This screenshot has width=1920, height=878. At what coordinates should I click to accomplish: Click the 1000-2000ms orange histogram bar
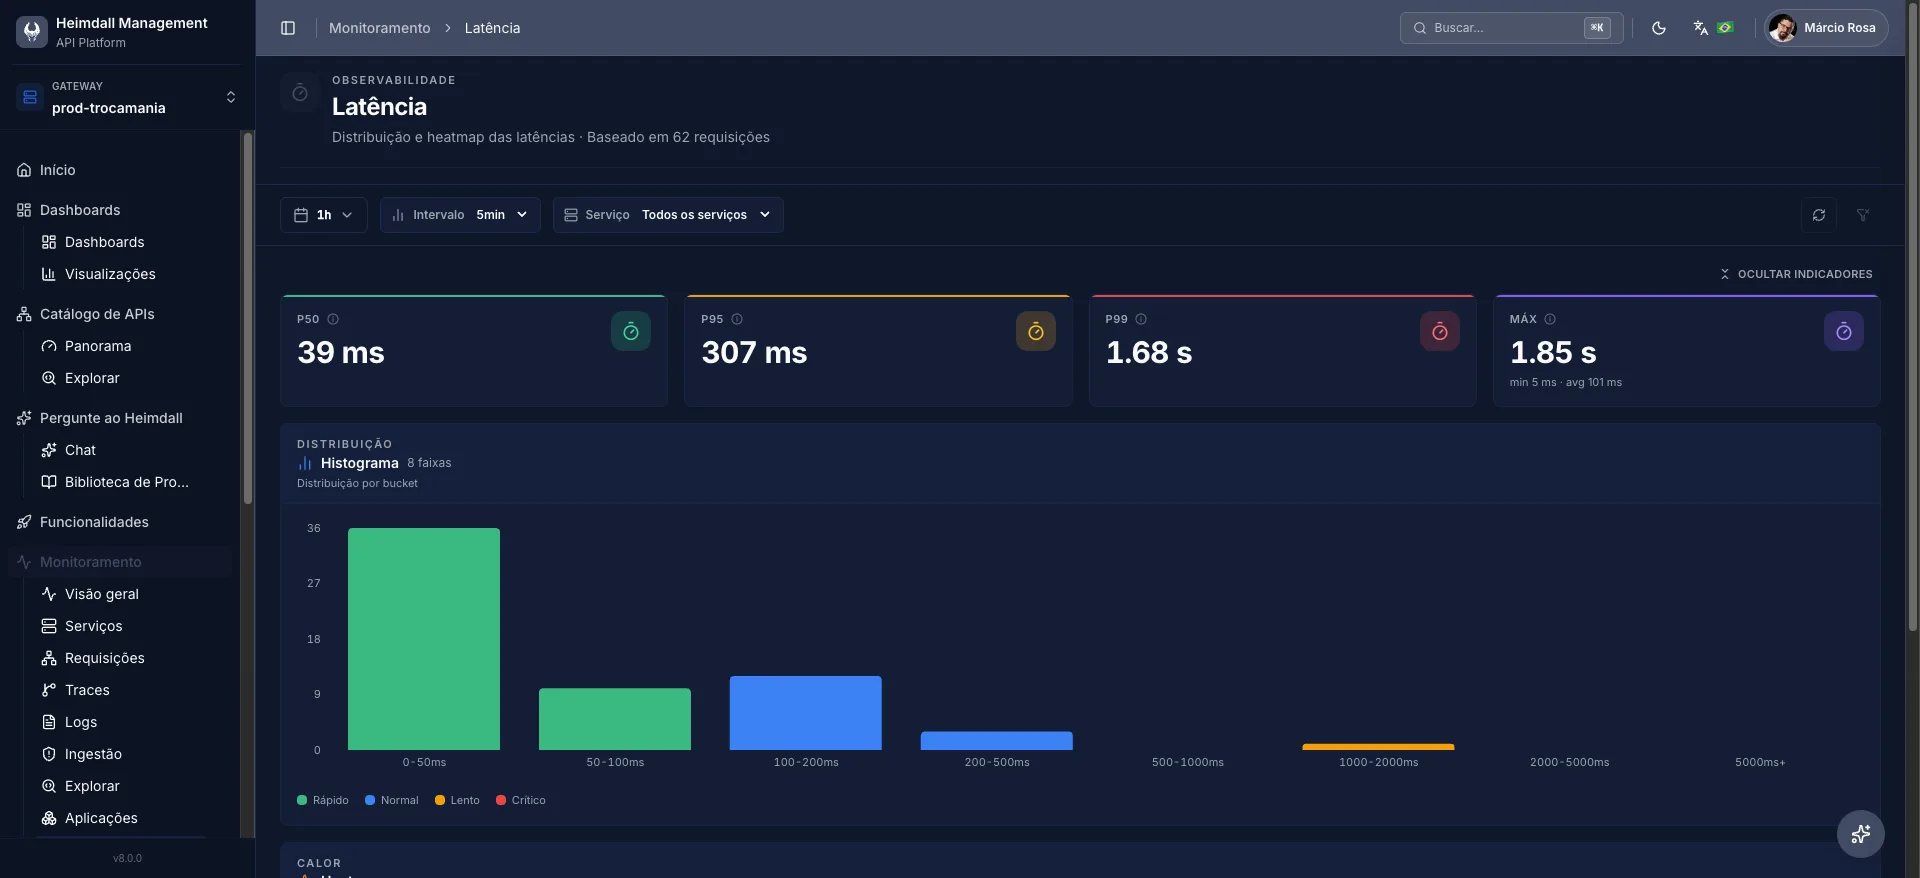click(1378, 747)
